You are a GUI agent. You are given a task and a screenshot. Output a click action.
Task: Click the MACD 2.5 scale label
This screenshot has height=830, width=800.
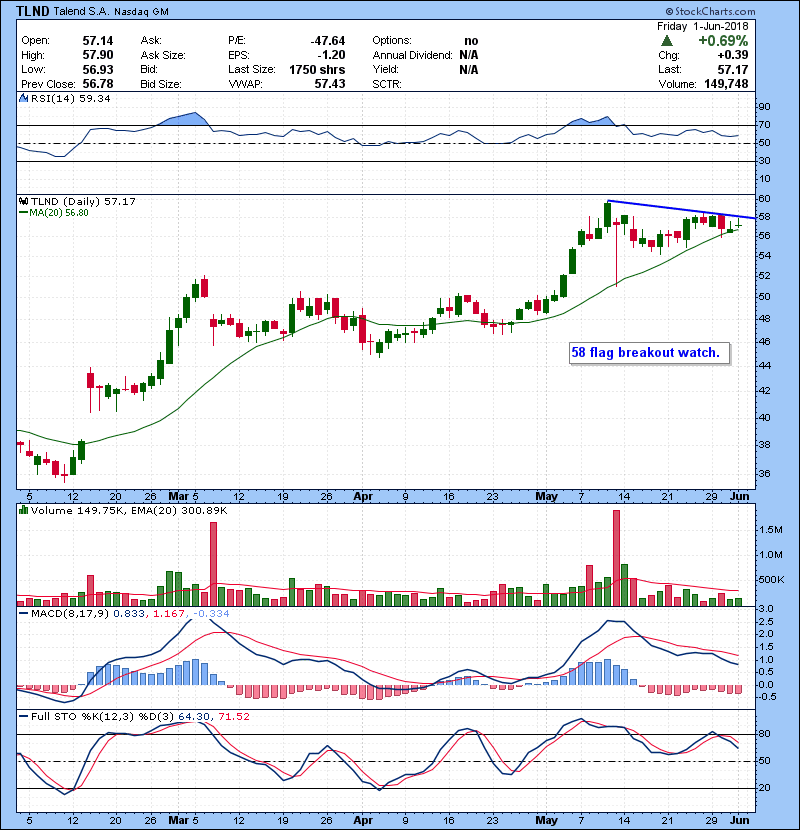tap(766, 621)
